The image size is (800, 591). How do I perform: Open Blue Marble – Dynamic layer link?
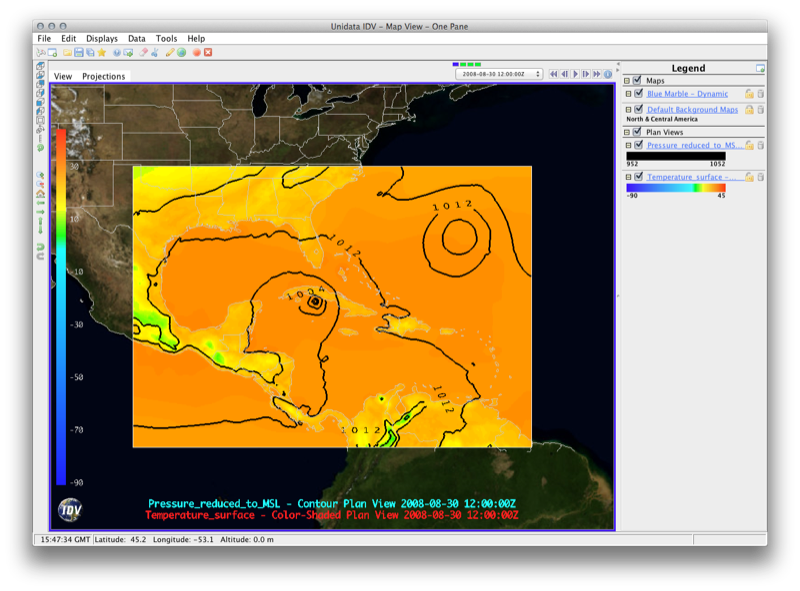point(687,94)
